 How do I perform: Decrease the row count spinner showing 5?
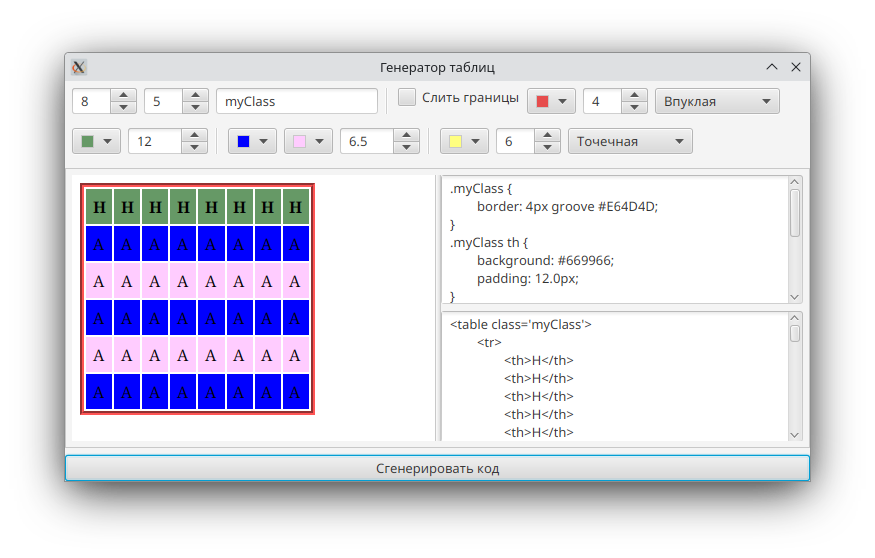click(x=195, y=107)
